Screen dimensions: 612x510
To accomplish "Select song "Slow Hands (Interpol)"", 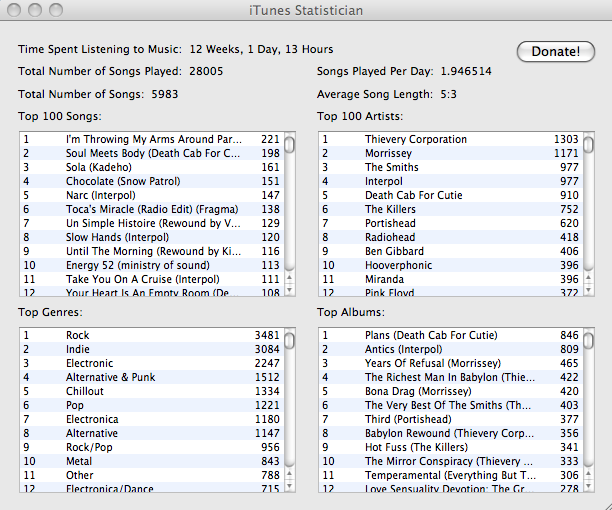I will pos(152,238).
